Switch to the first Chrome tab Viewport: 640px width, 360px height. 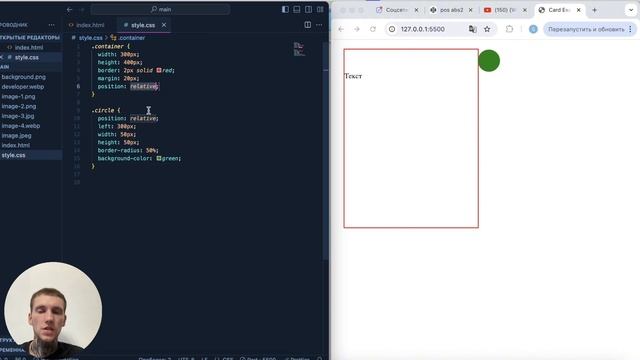pos(396,10)
